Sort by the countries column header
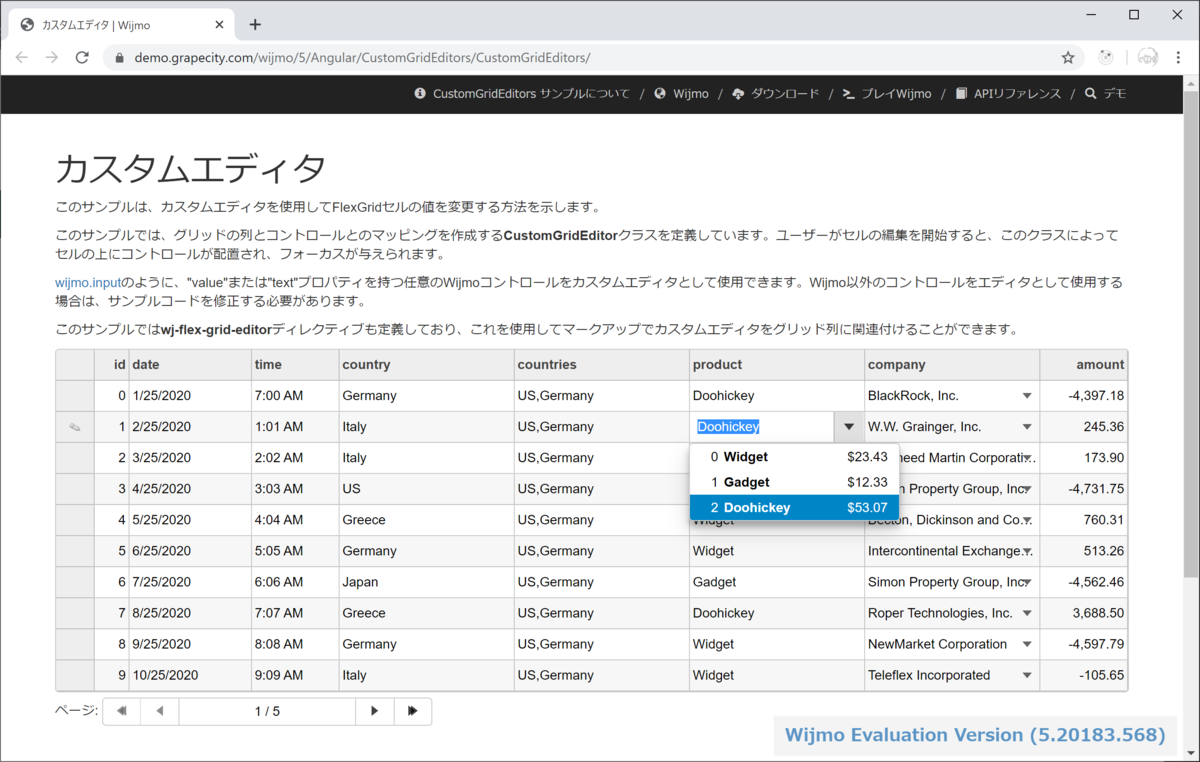Image resolution: width=1200 pixels, height=762 pixels. point(601,365)
